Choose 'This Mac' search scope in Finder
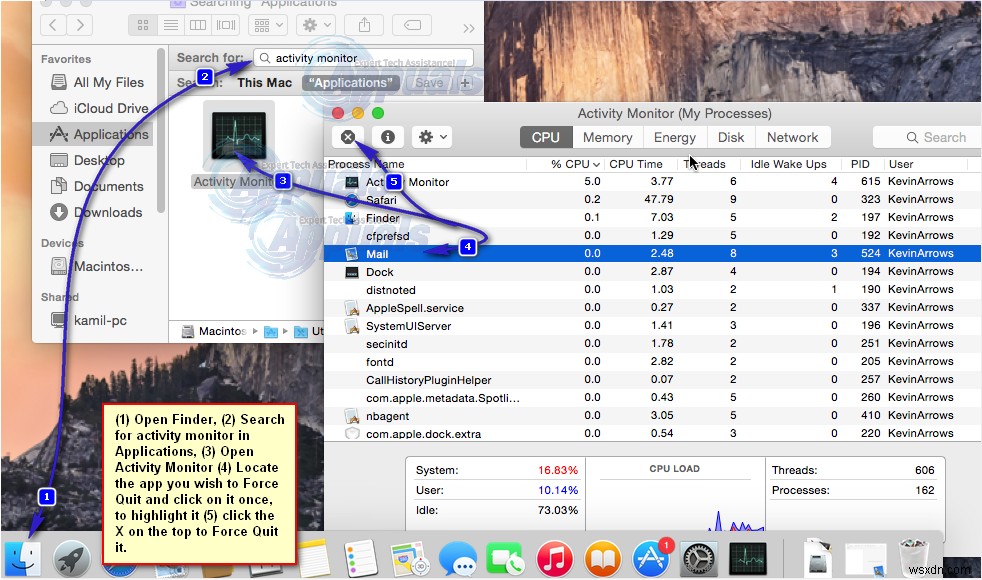The image size is (982, 580). pyautogui.click(x=264, y=83)
